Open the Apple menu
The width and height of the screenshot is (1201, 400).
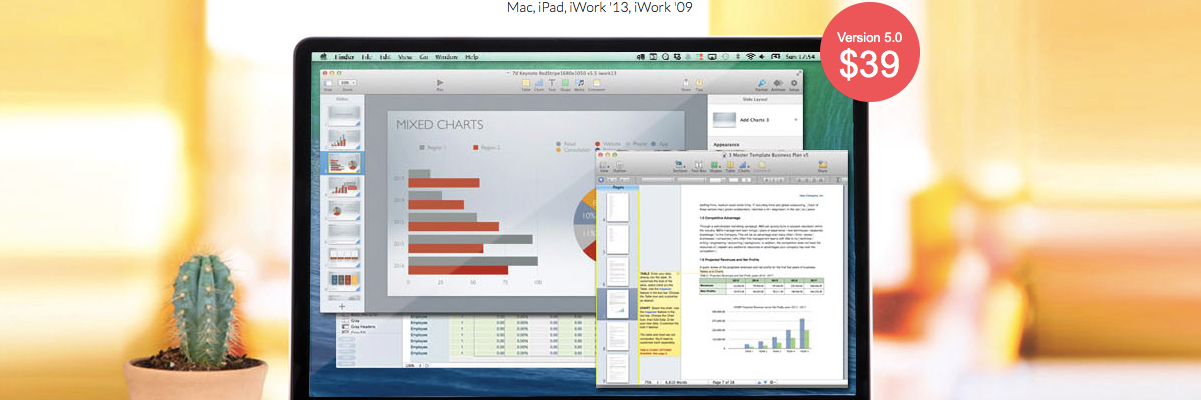tap(323, 57)
